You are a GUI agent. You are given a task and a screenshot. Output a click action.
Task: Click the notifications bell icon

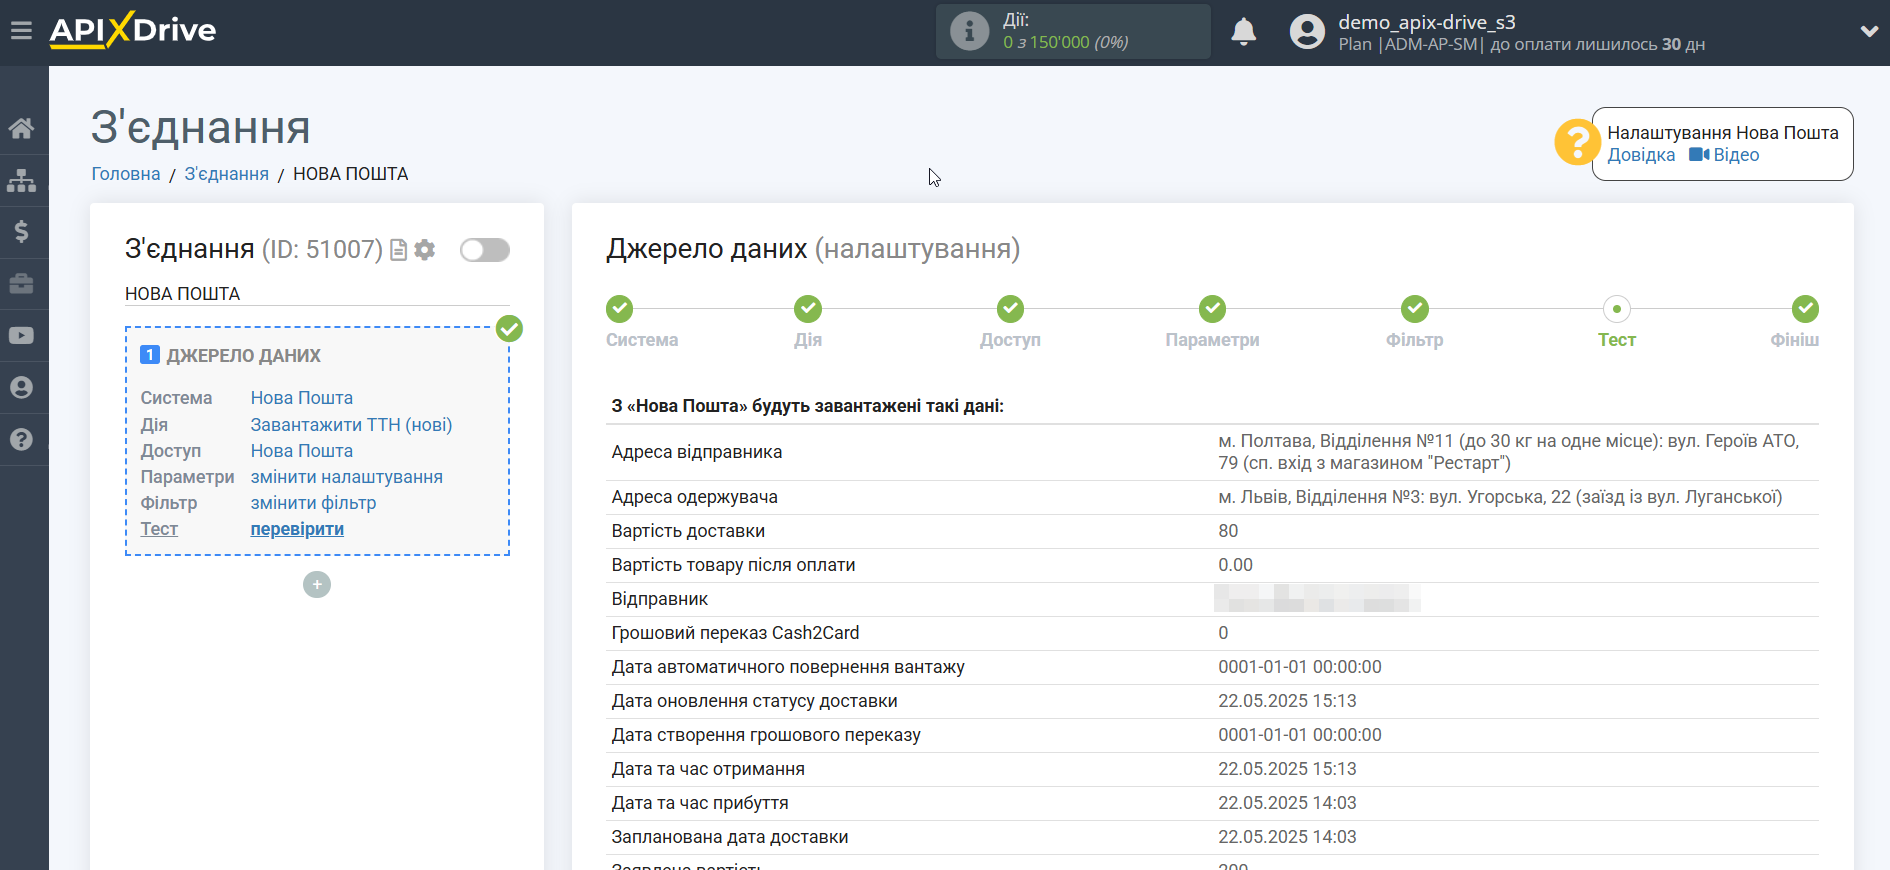point(1243,32)
